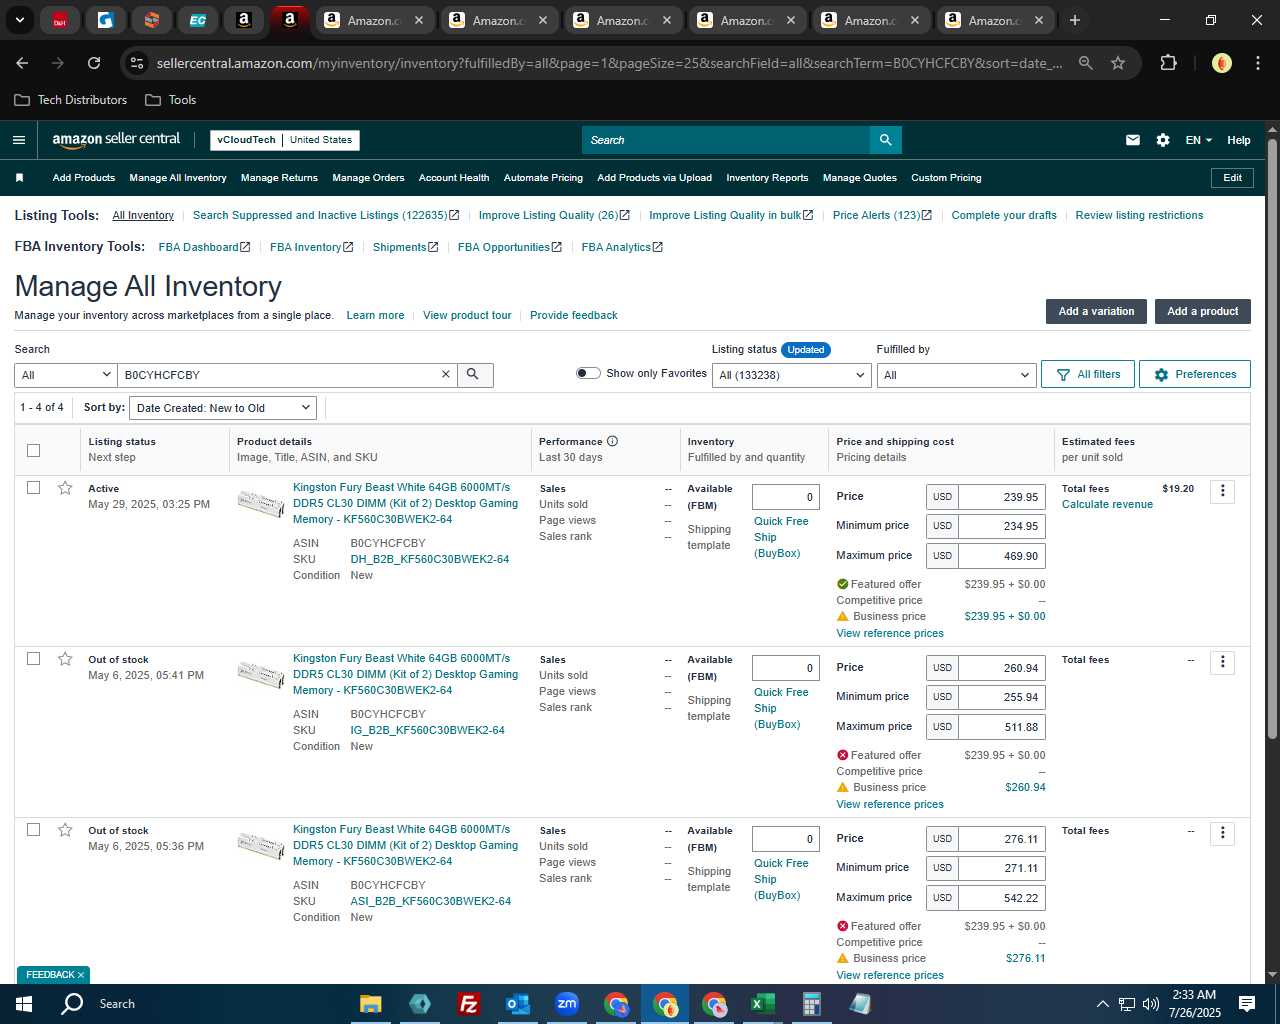Open the Tech Distributors bookmarks folder
Viewport: 1280px width, 1024px height.
coord(71,100)
